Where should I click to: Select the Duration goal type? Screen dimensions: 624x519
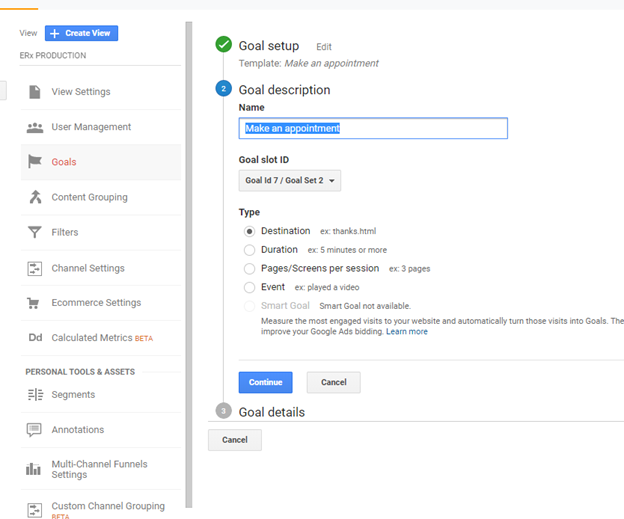point(249,250)
